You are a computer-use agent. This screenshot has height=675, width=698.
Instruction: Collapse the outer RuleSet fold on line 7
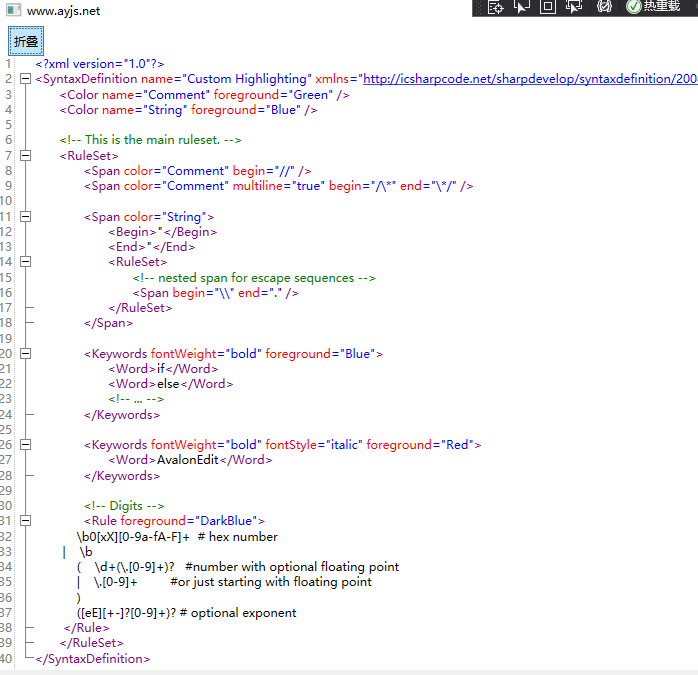click(x=26, y=156)
